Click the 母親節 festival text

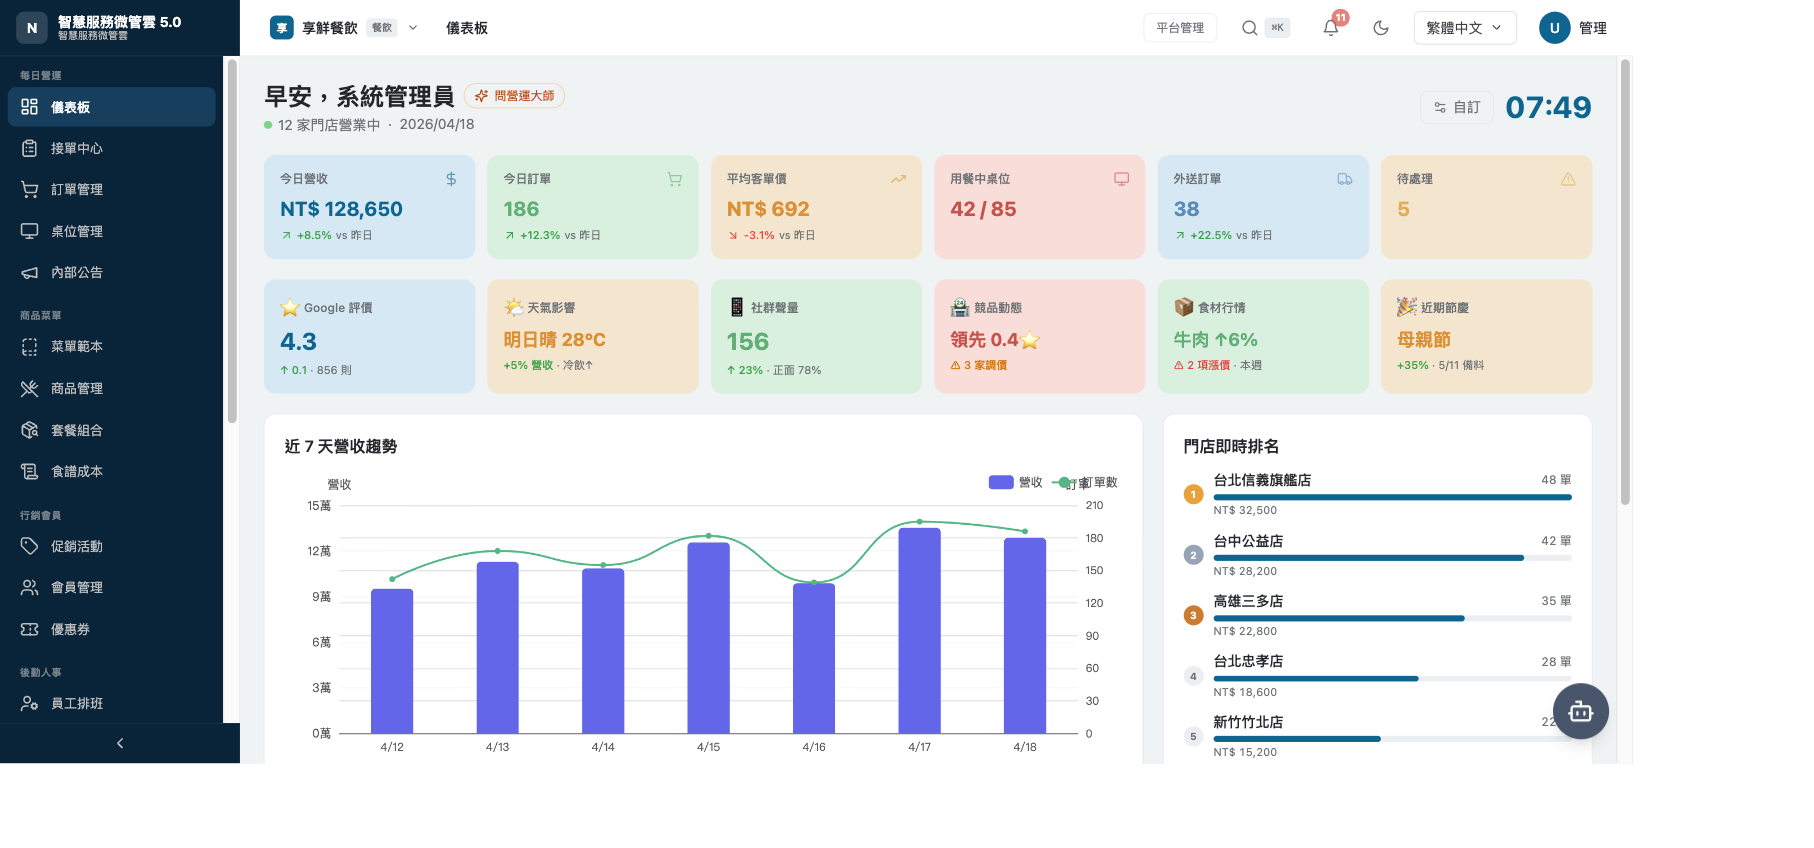click(1424, 340)
